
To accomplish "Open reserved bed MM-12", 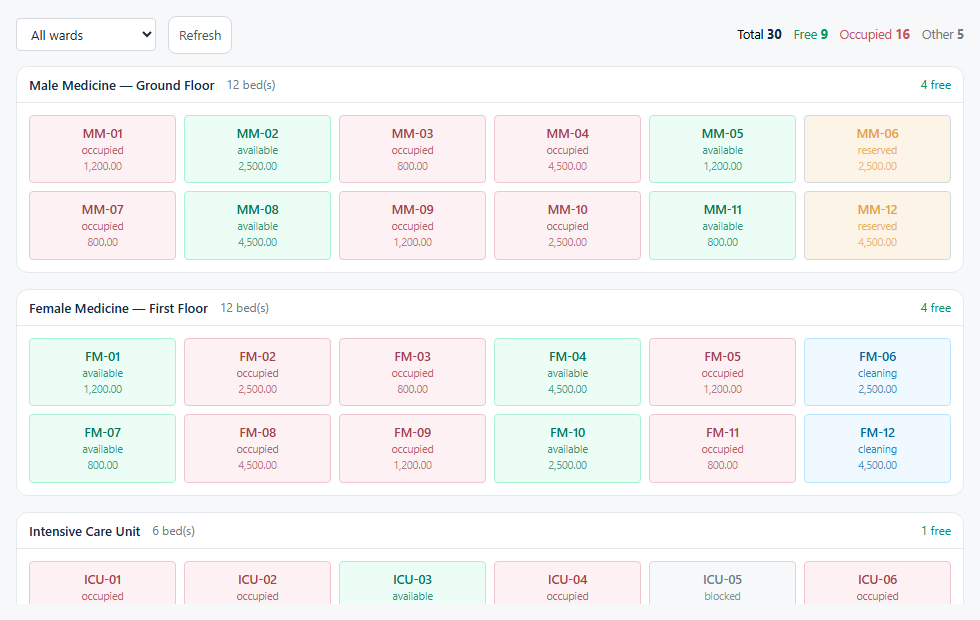I will tap(878, 225).
